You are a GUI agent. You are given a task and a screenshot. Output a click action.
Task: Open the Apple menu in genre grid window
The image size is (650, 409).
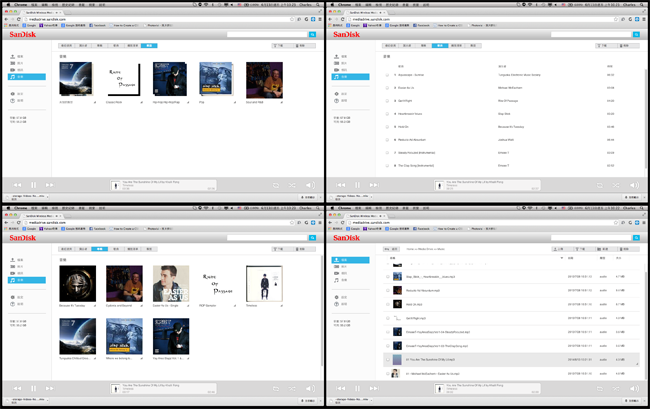(7, 5)
